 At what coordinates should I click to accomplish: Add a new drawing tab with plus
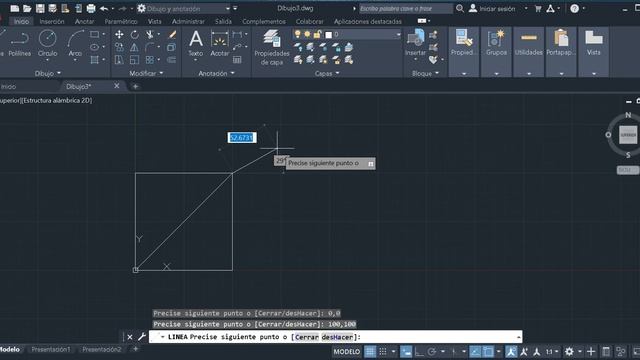click(135, 86)
